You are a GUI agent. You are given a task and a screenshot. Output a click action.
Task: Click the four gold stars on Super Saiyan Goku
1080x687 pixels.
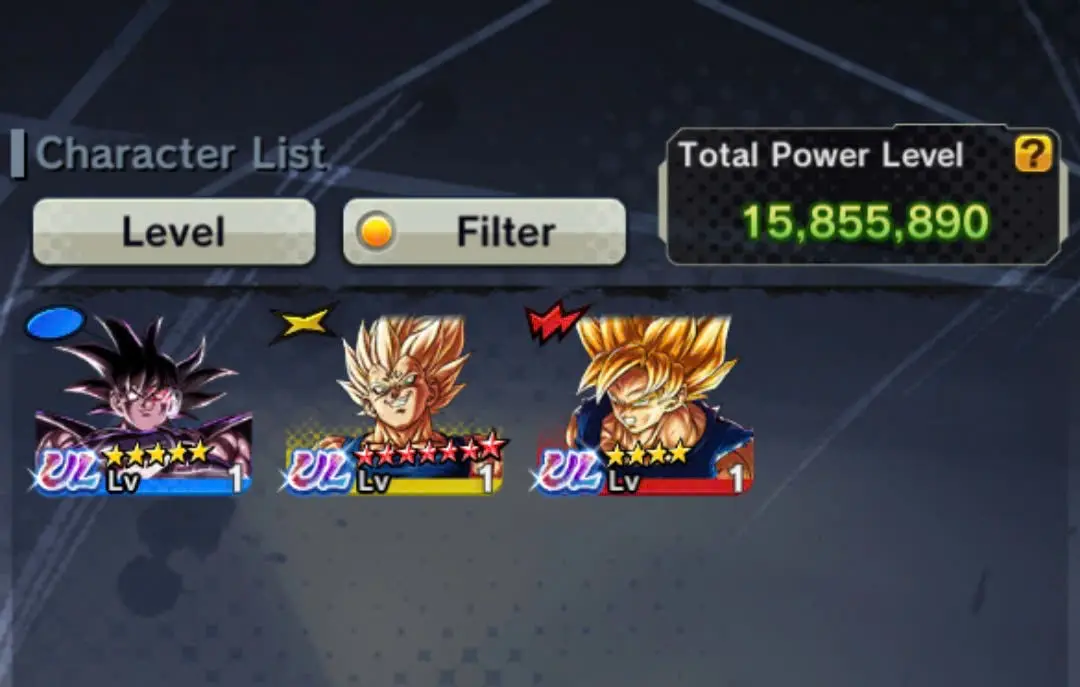click(647, 453)
